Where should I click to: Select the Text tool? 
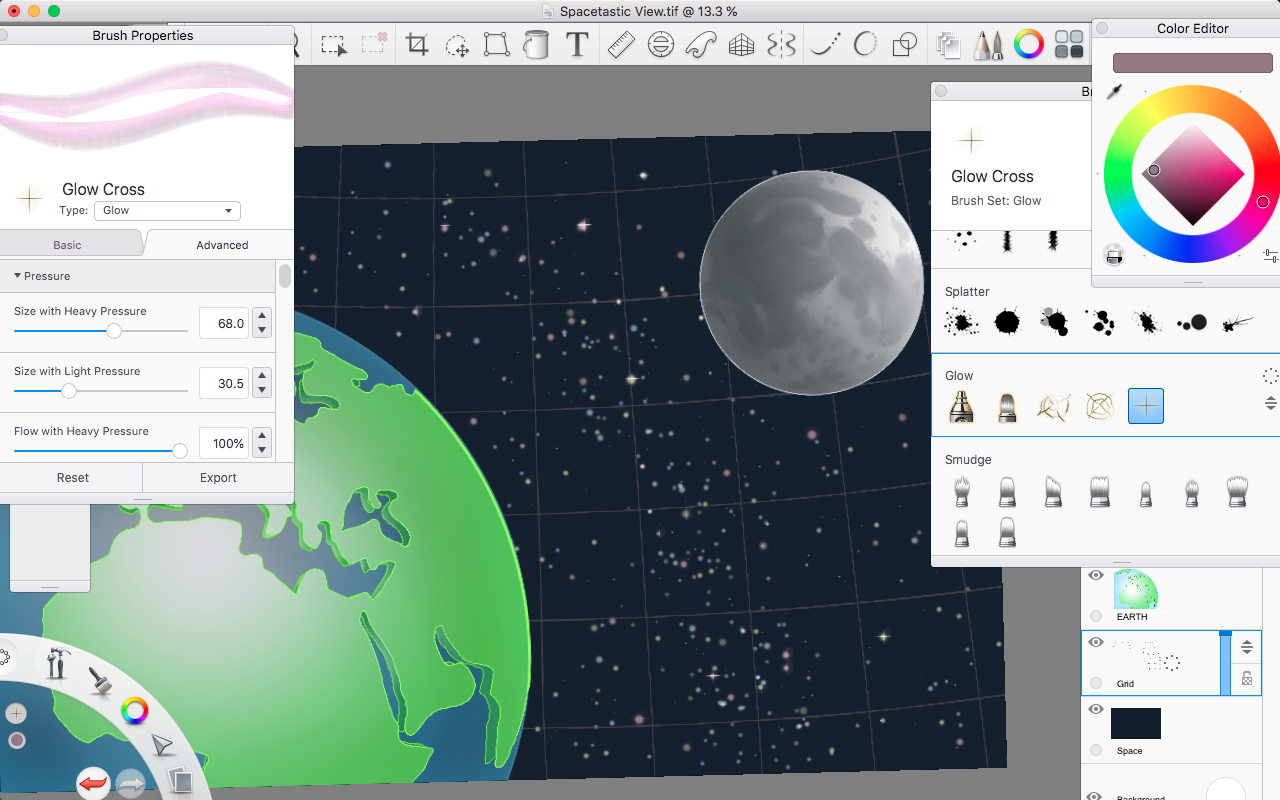pyautogui.click(x=576, y=45)
